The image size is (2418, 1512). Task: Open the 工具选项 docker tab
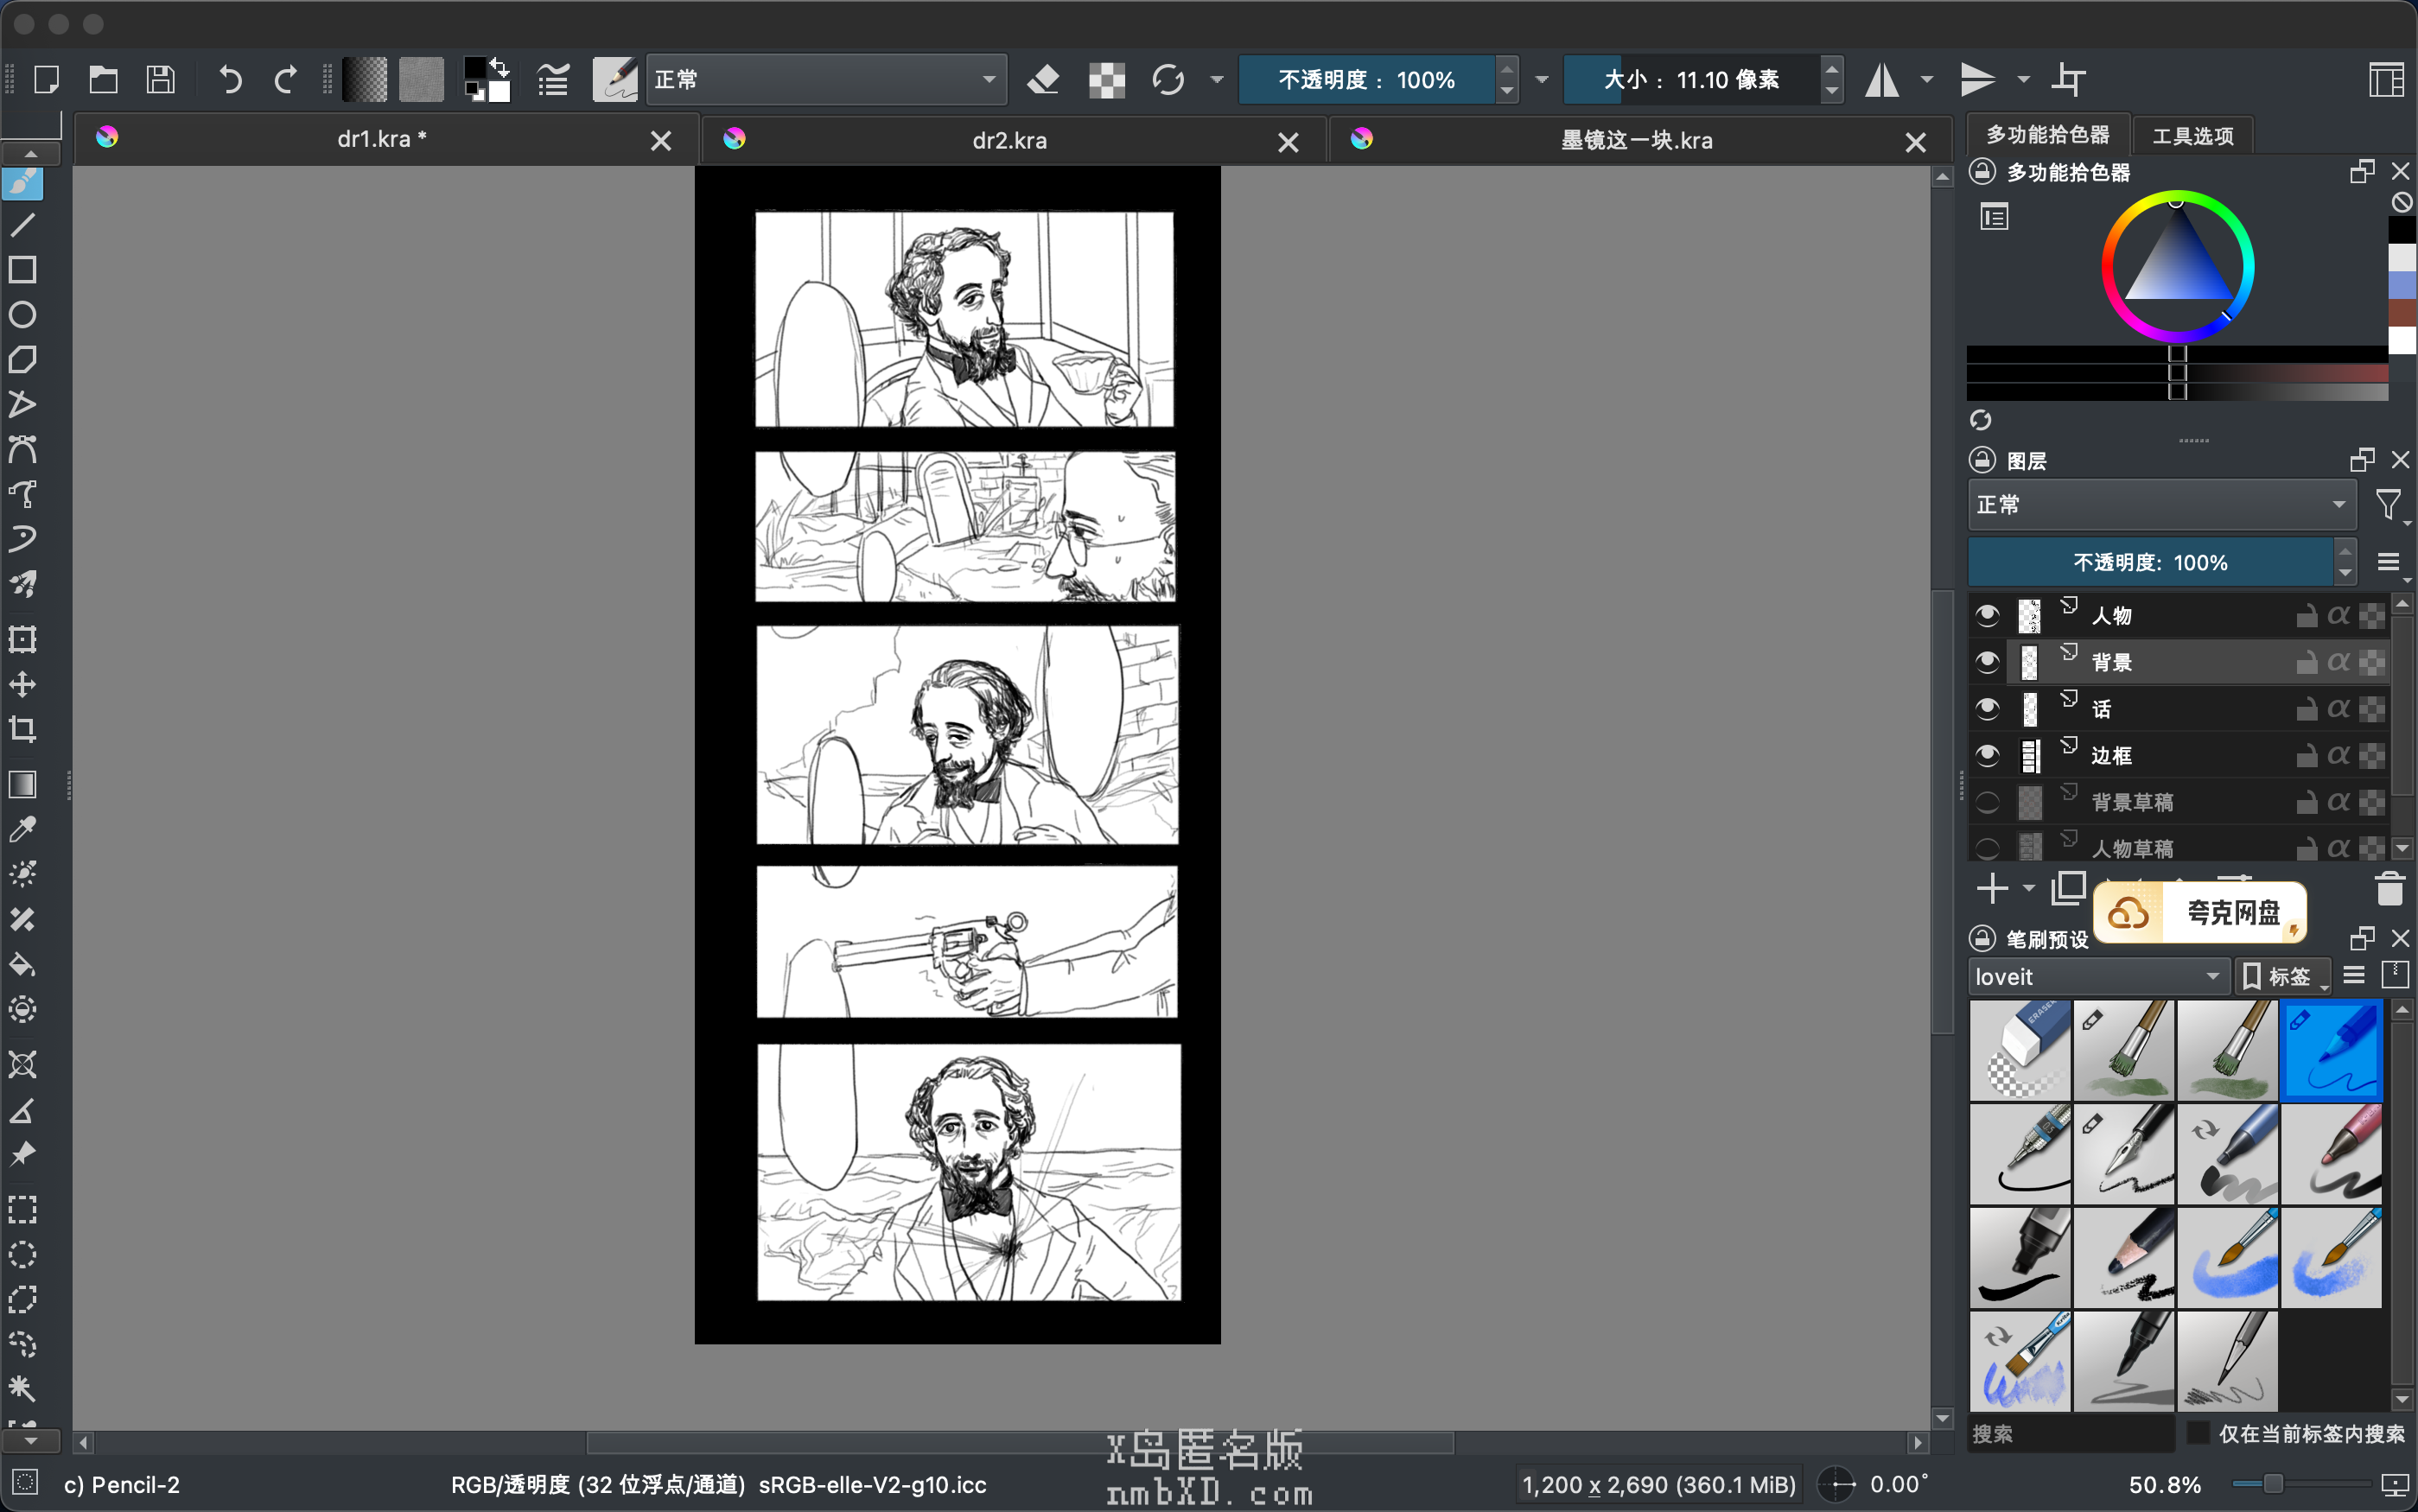[x=2192, y=136]
